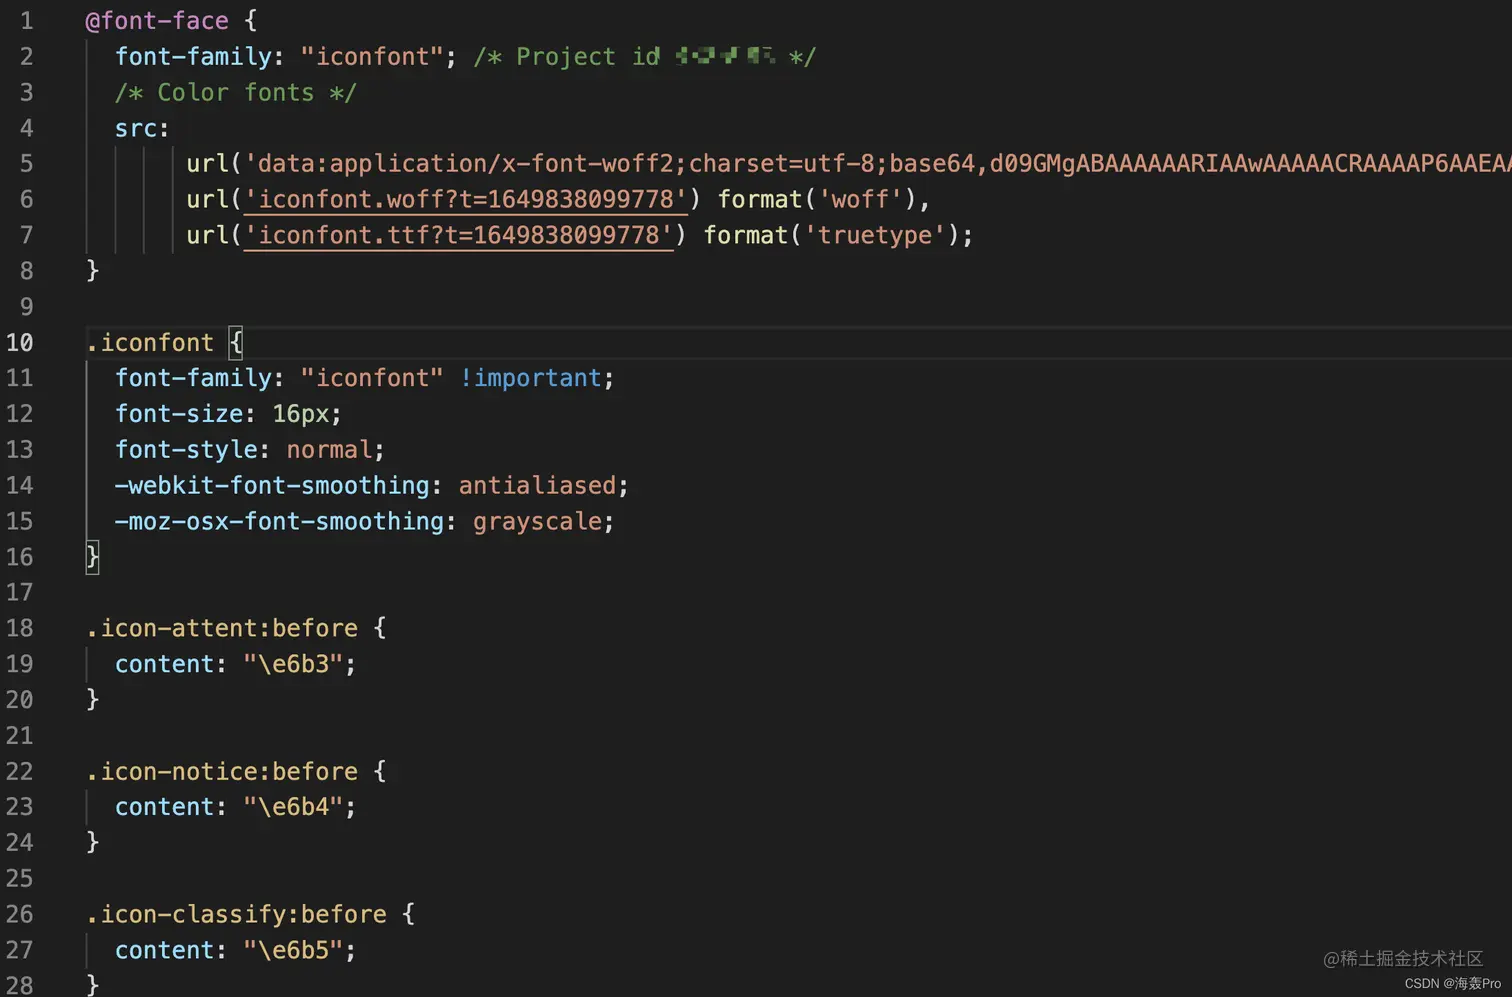1512x997 pixels.
Task: Click format('truetype') on line 7
Action: pos(831,235)
